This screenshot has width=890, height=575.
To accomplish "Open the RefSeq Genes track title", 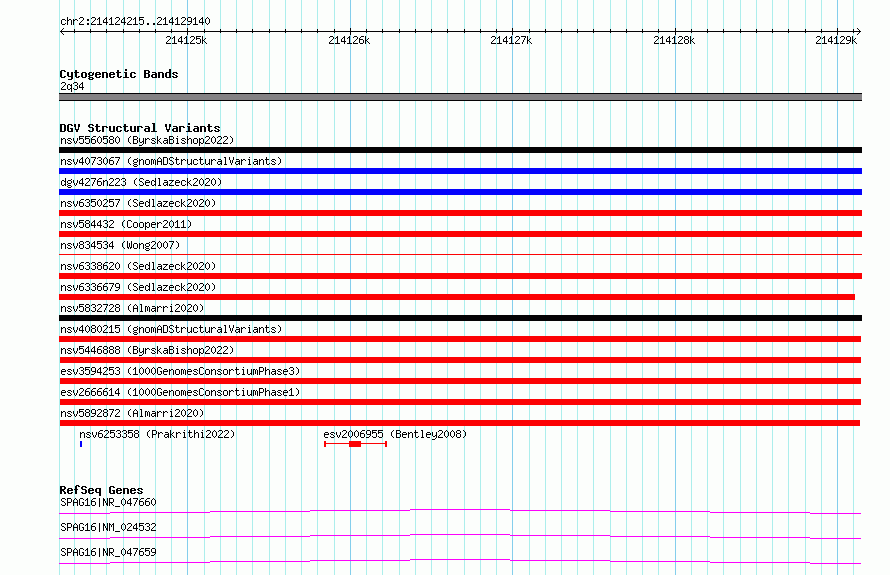I will click(101, 490).
